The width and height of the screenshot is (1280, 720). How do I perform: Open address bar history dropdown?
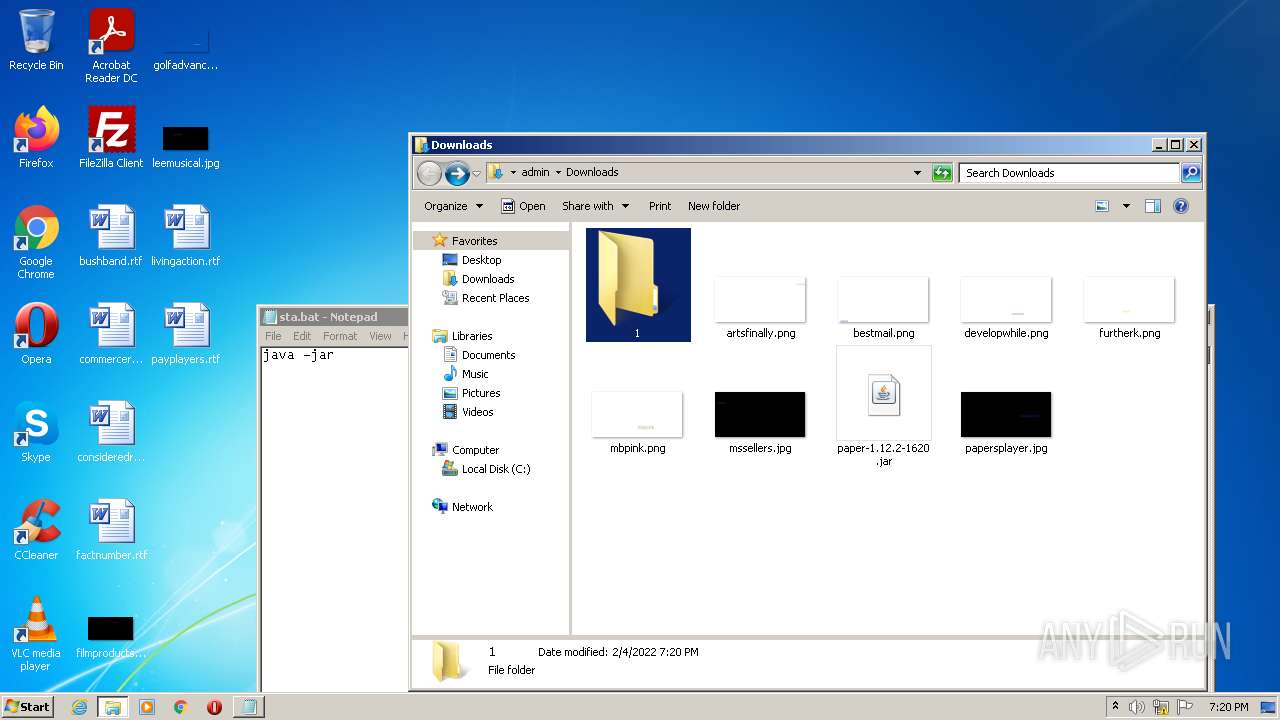pos(917,173)
